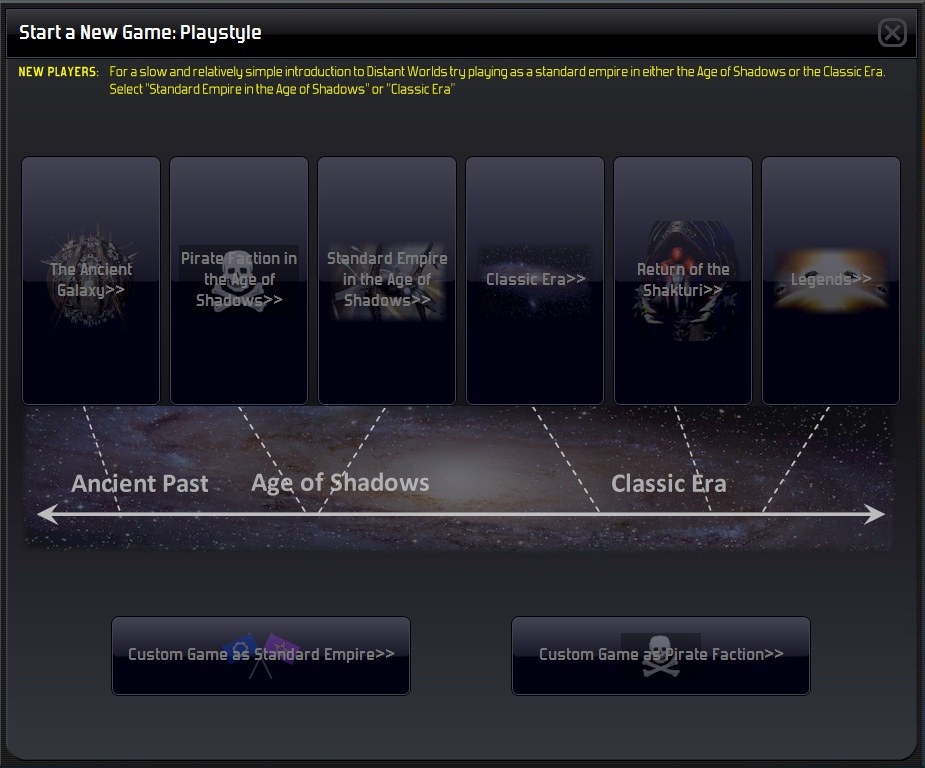The height and width of the screenshot is (768, 925).
Task: Select Return of the Shakturi card
Action: pos(683,280)
